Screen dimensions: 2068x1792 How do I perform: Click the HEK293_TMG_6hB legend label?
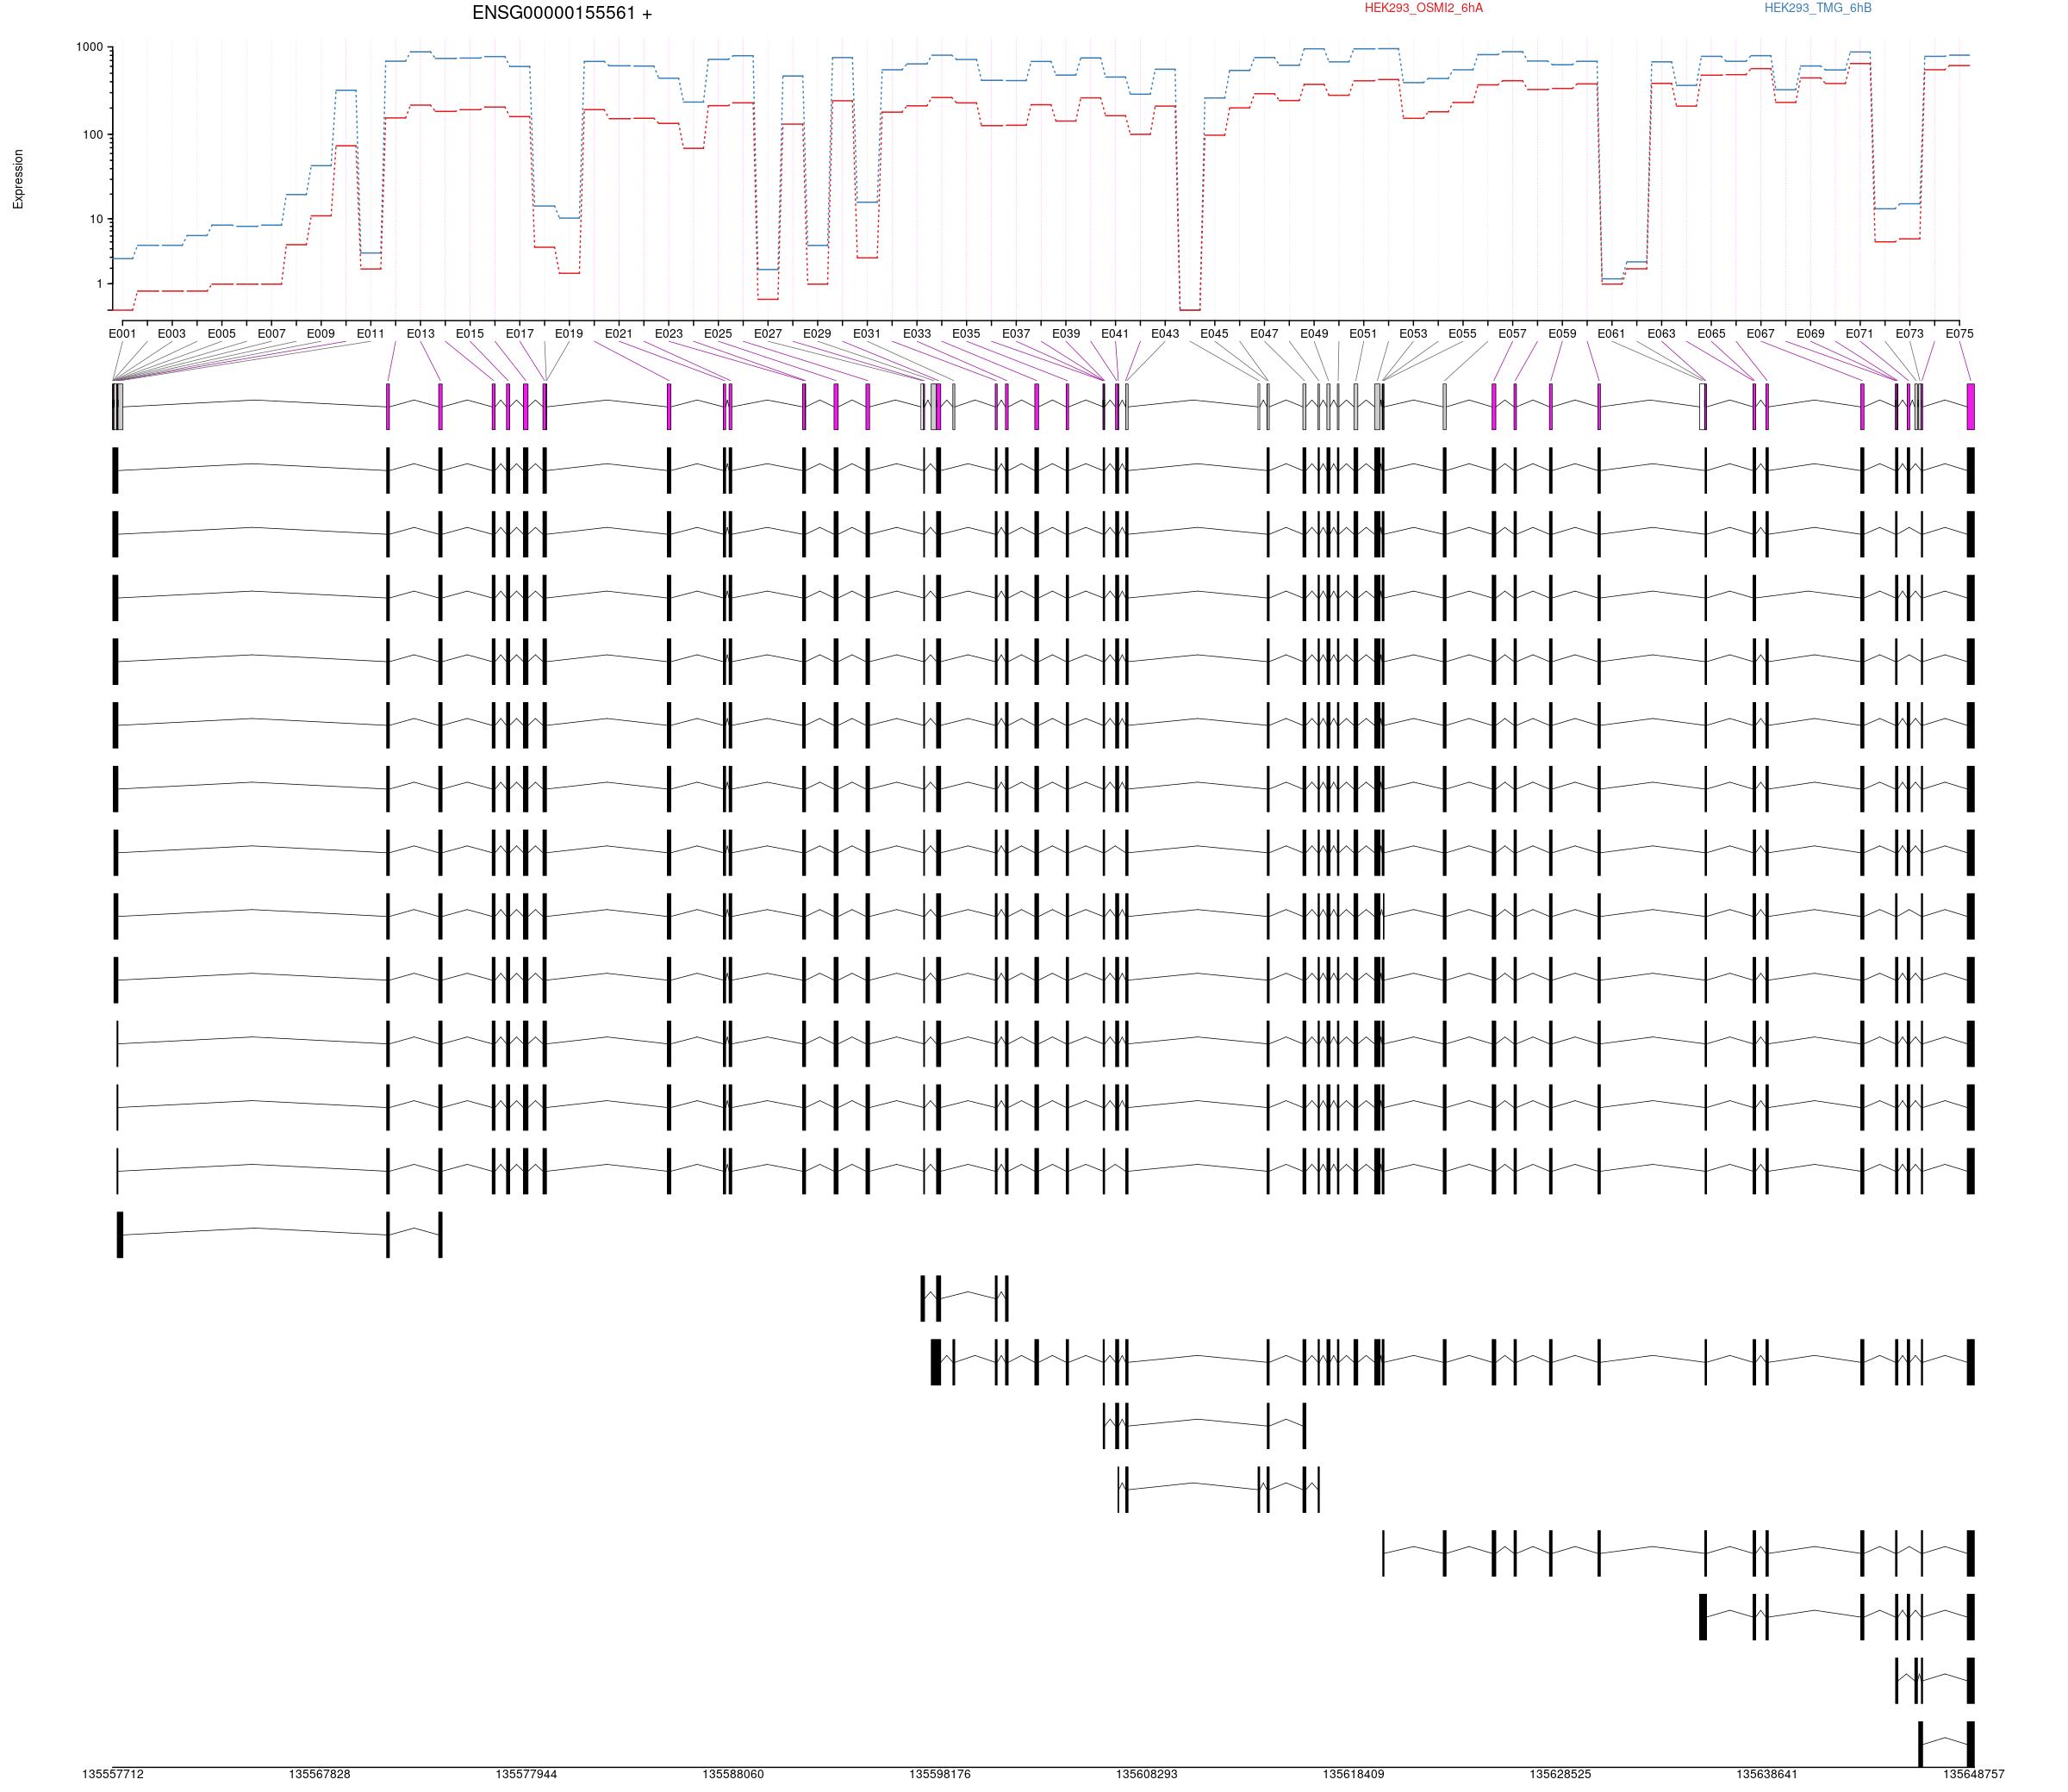tap(1818, 8)
